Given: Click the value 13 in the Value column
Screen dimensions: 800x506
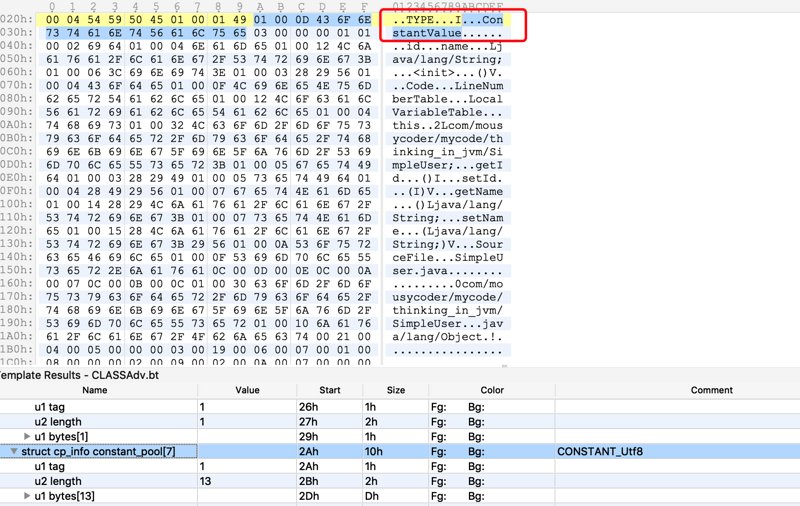Looking at the screenshot, I should (x=205, y=481).
